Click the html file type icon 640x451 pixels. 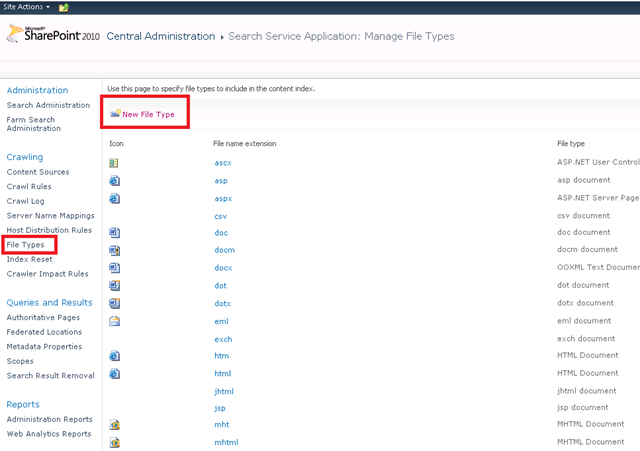click(x=114, y=373)
